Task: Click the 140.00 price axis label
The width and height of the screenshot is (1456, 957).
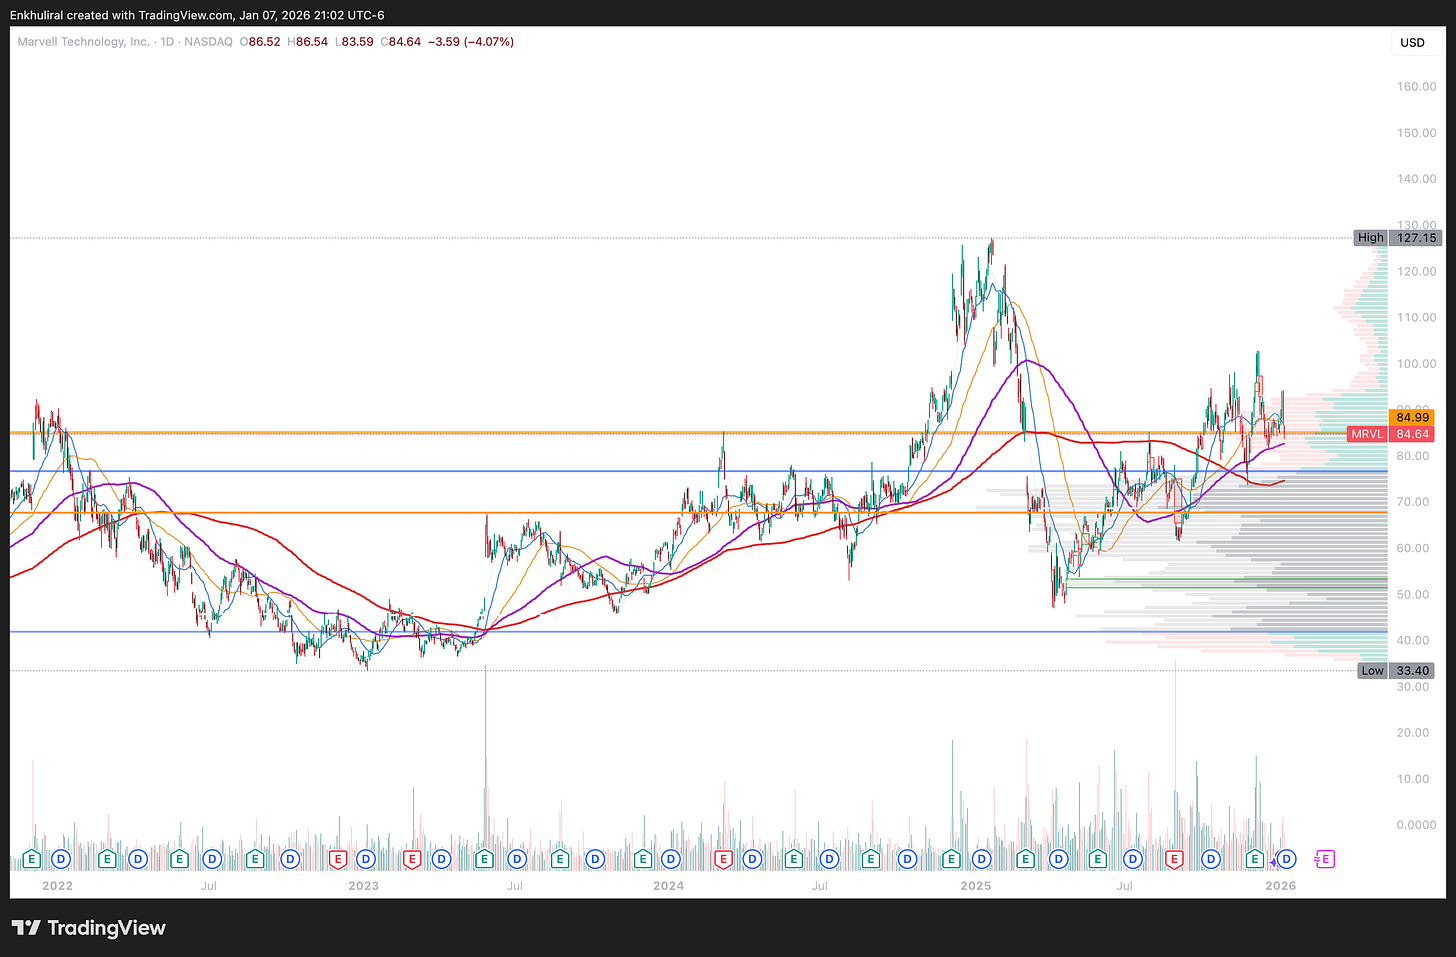Action: click(1417, 179)
